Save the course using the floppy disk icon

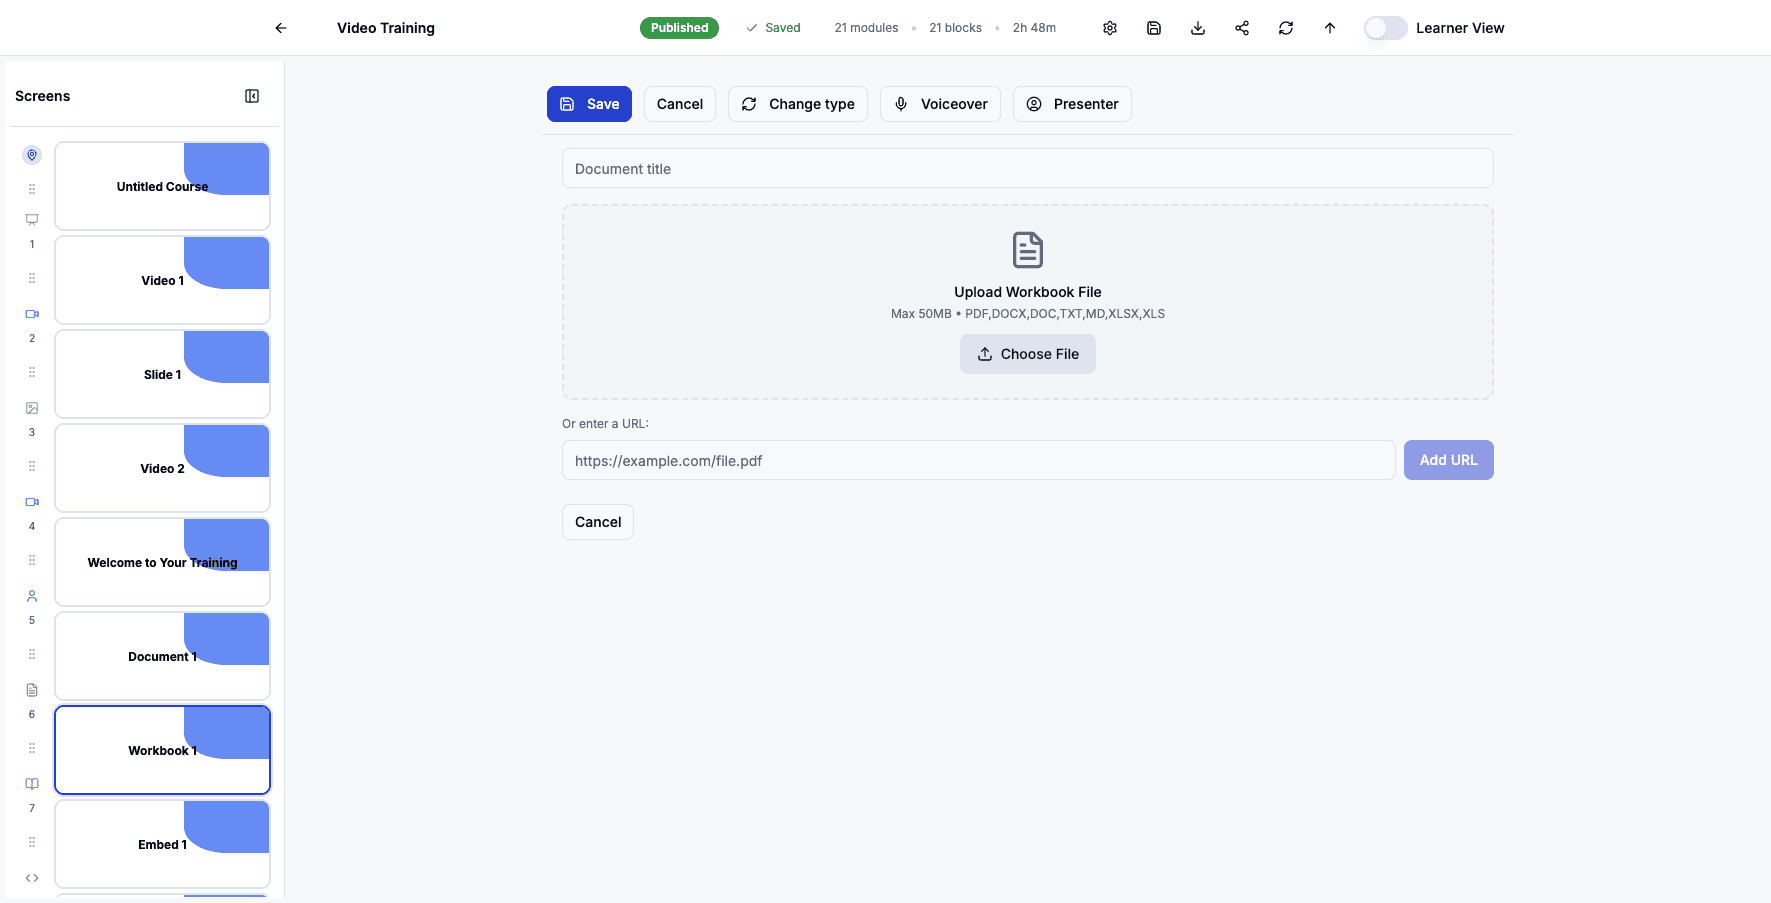tap(1154, 27)
